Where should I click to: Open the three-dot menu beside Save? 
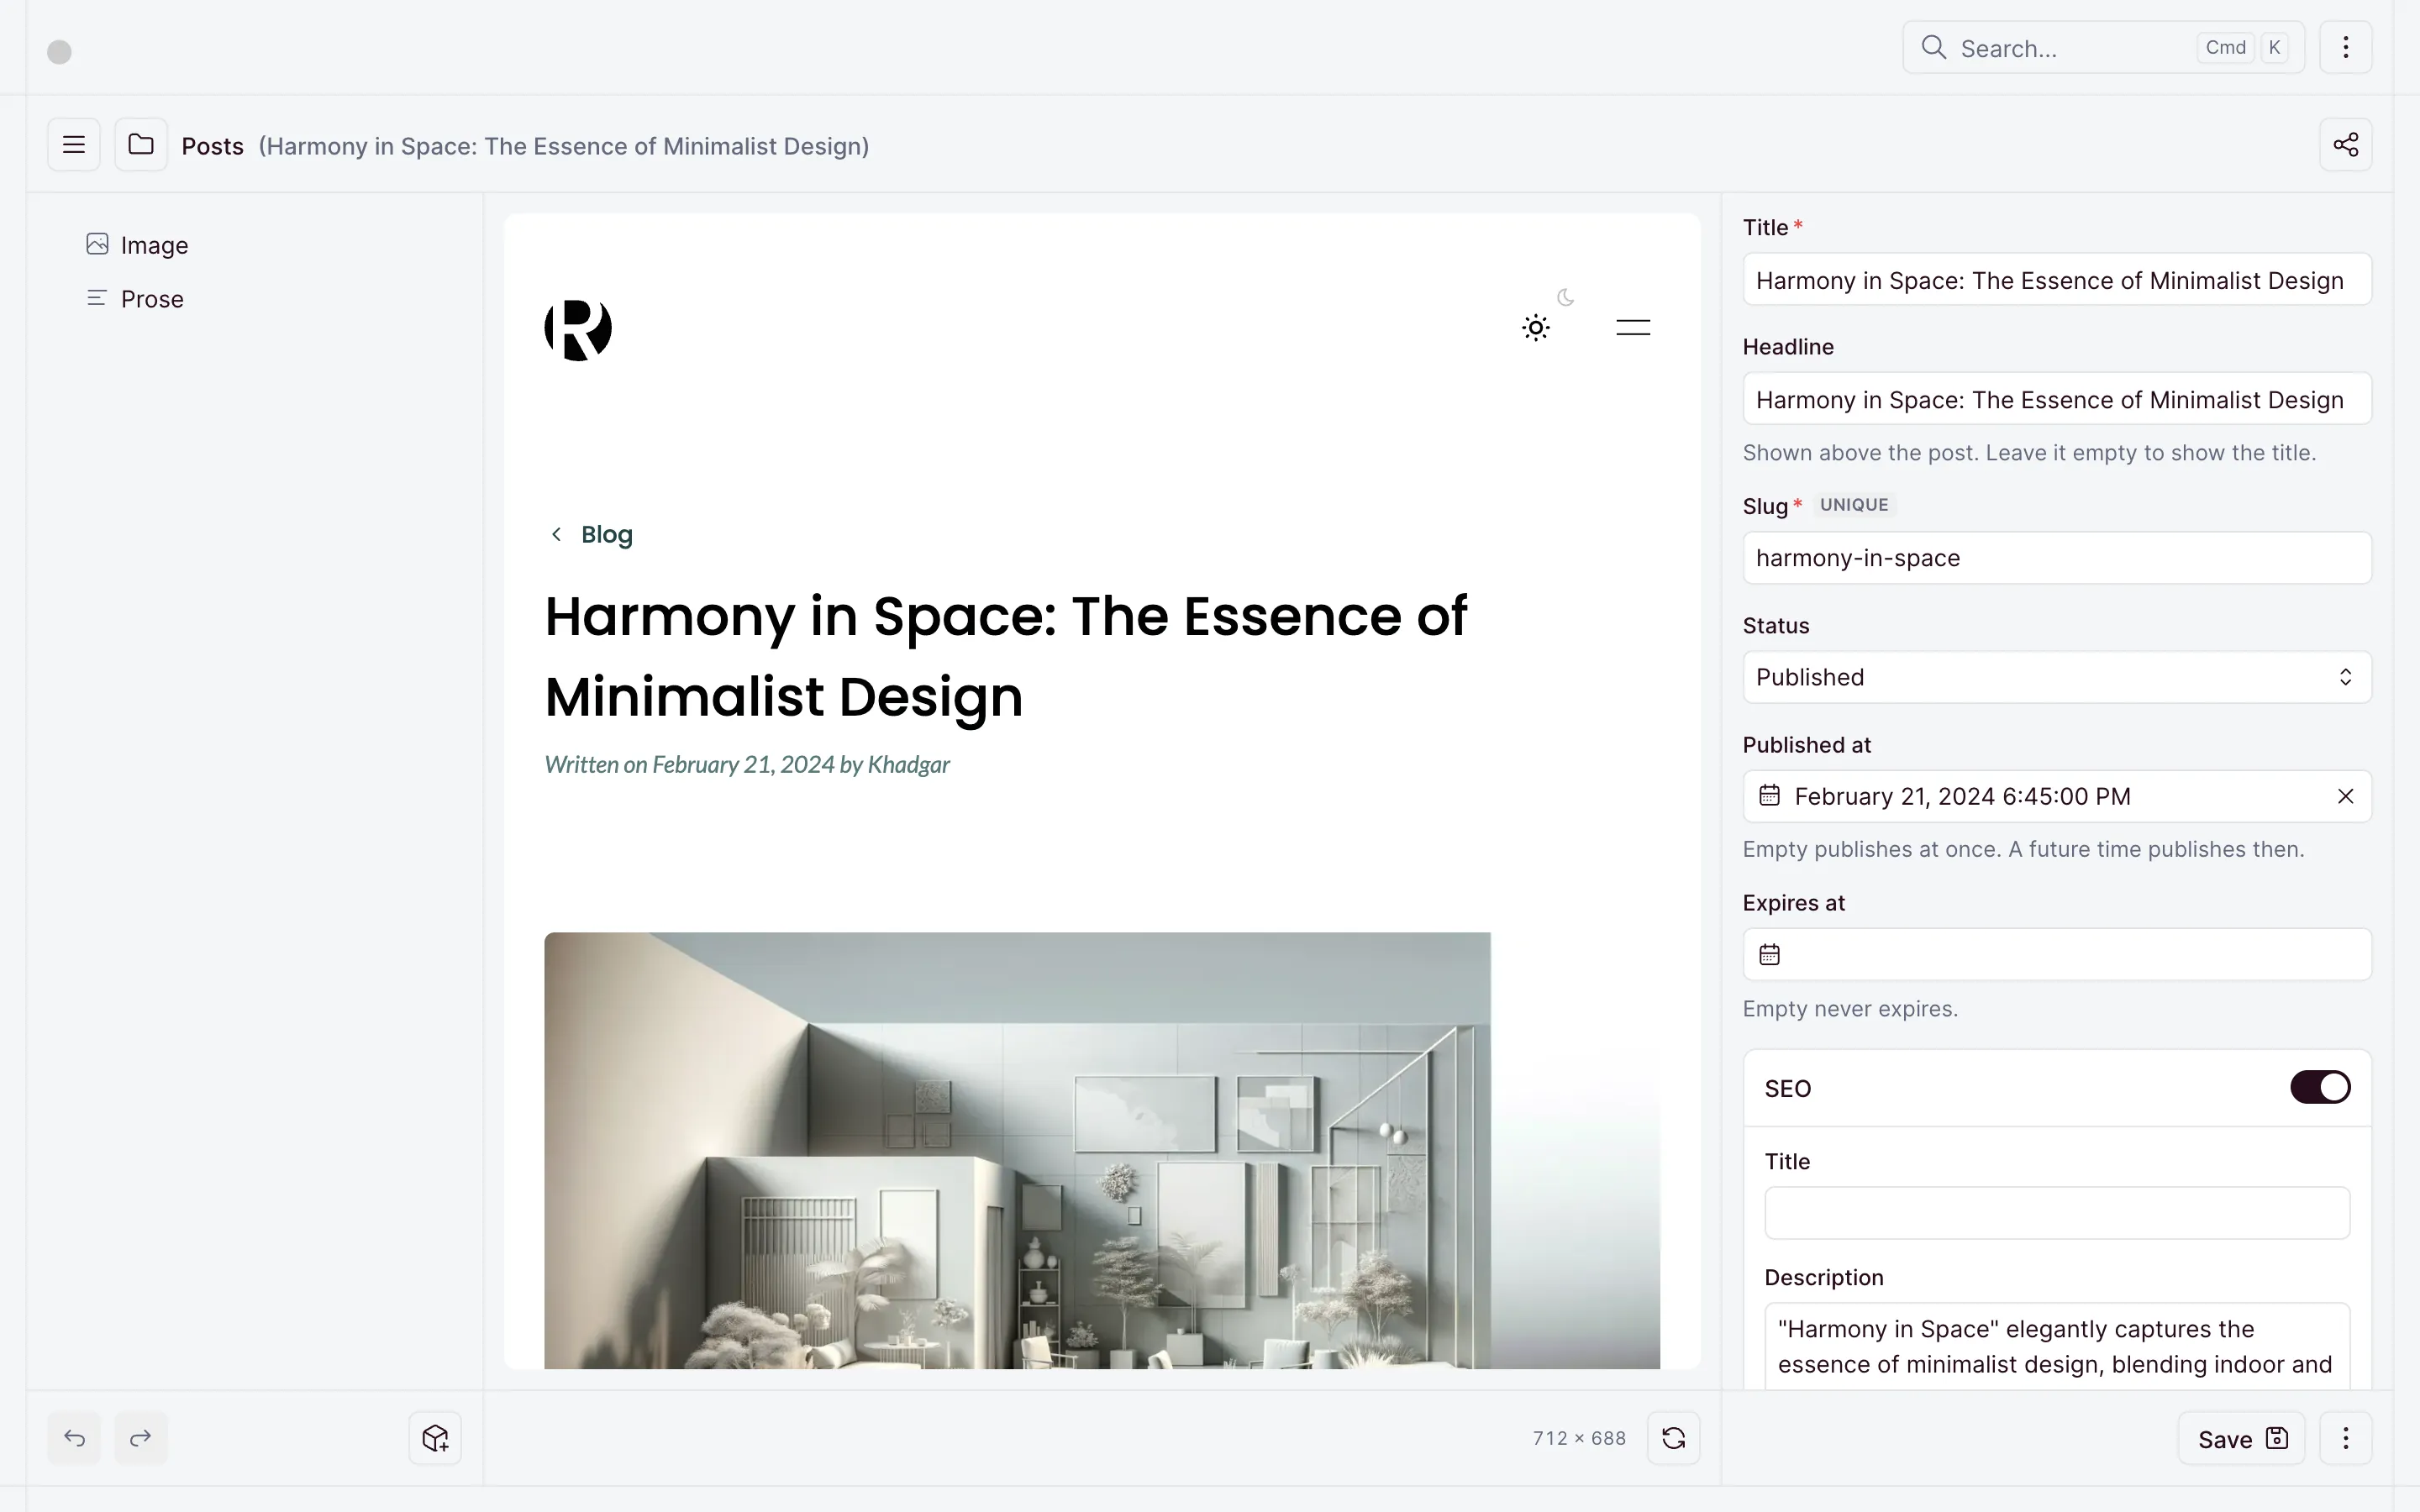pyautogui.click(x=2346, y=1438)
